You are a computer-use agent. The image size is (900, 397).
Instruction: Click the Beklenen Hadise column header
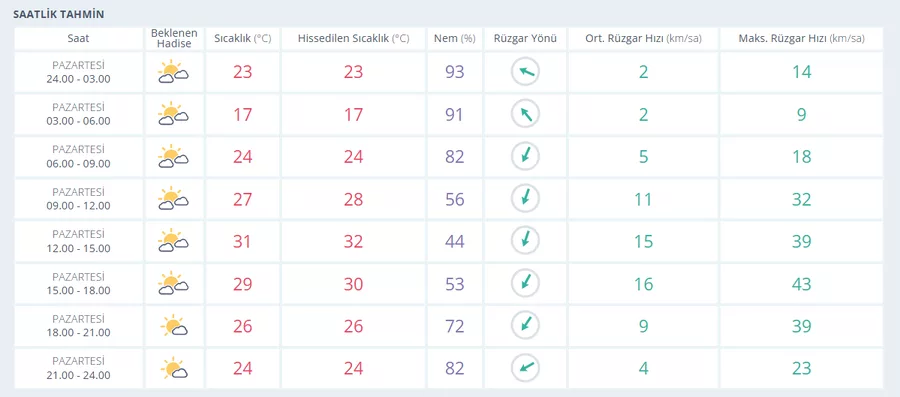click(x=174, y=38)
